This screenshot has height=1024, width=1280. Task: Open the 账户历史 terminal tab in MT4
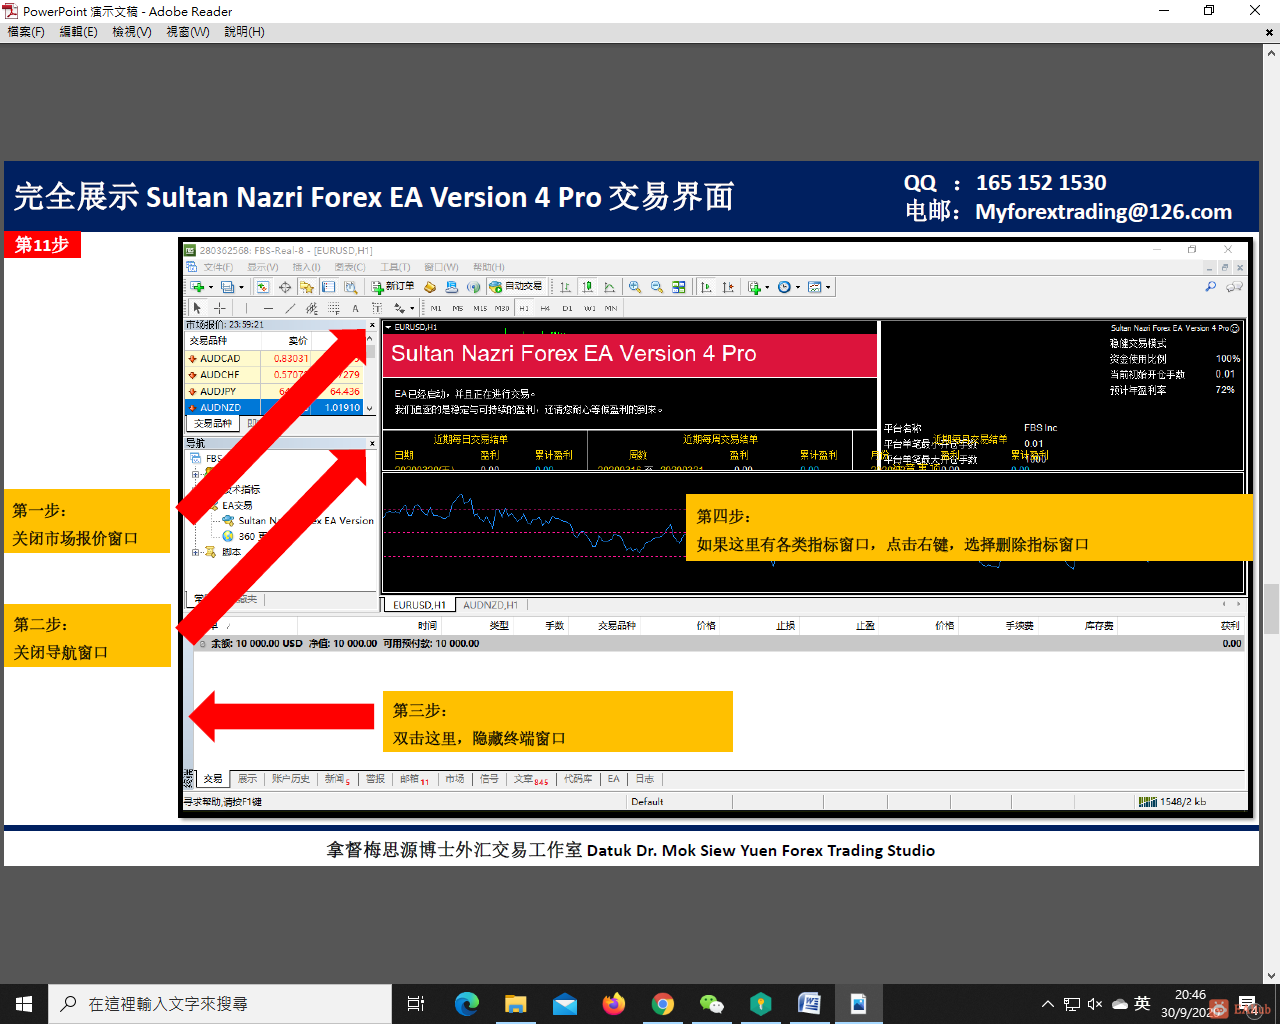pos(290,779)
